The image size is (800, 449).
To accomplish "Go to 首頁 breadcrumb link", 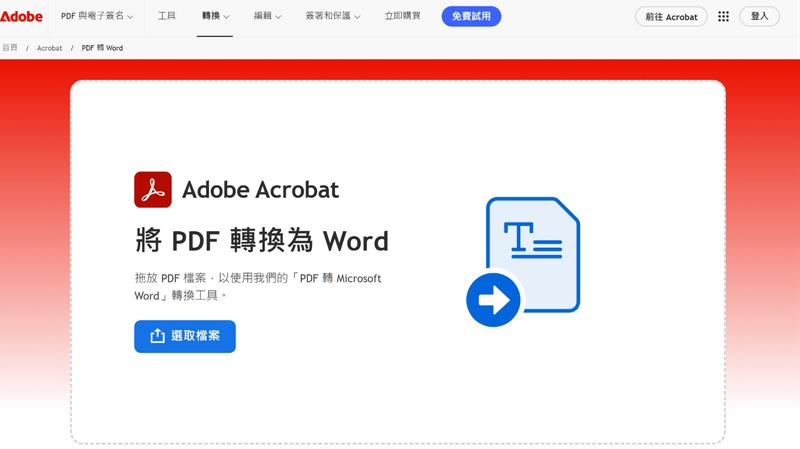I will (10, 48).
